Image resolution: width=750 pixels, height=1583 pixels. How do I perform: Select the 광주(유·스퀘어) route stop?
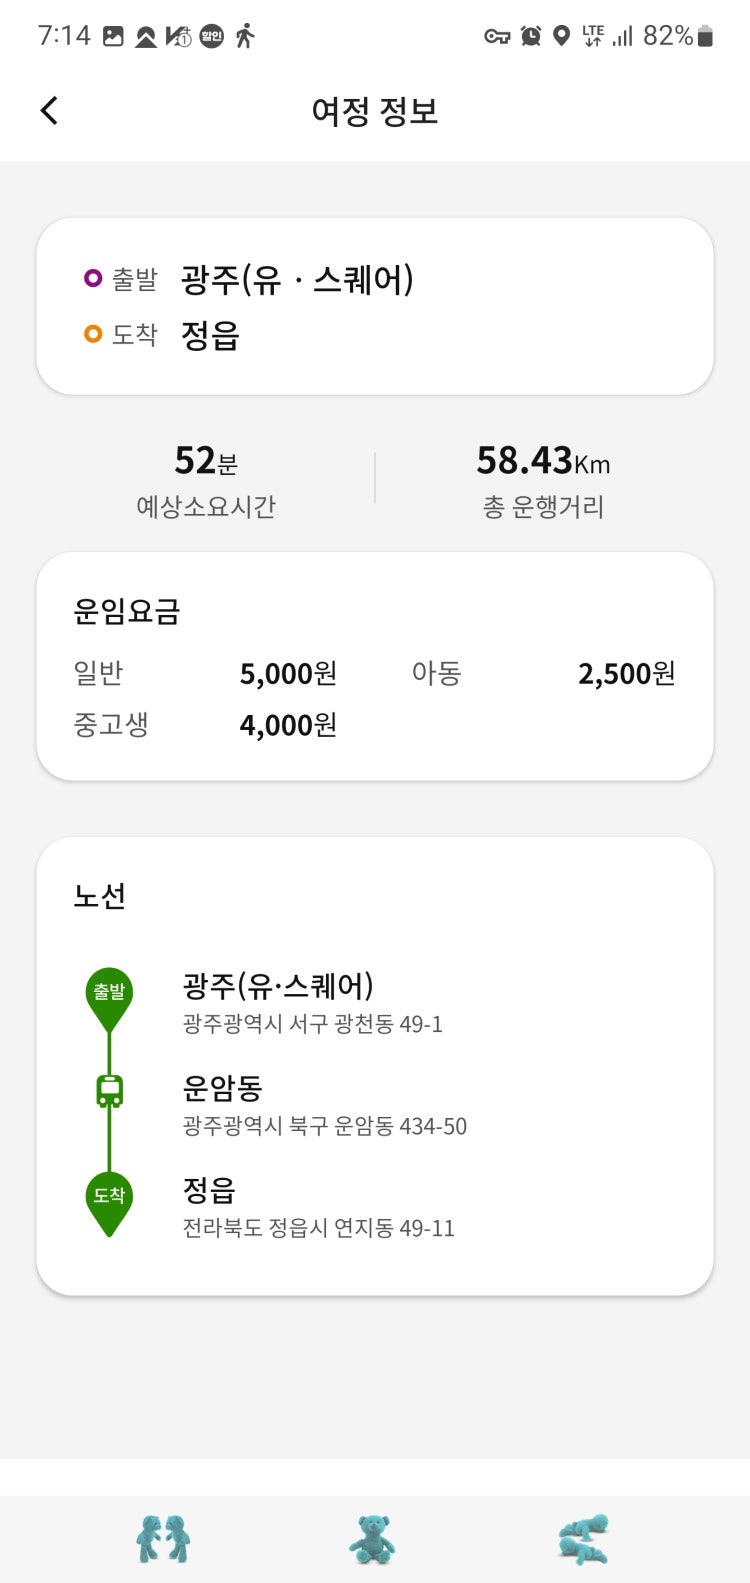point(312,1003)
